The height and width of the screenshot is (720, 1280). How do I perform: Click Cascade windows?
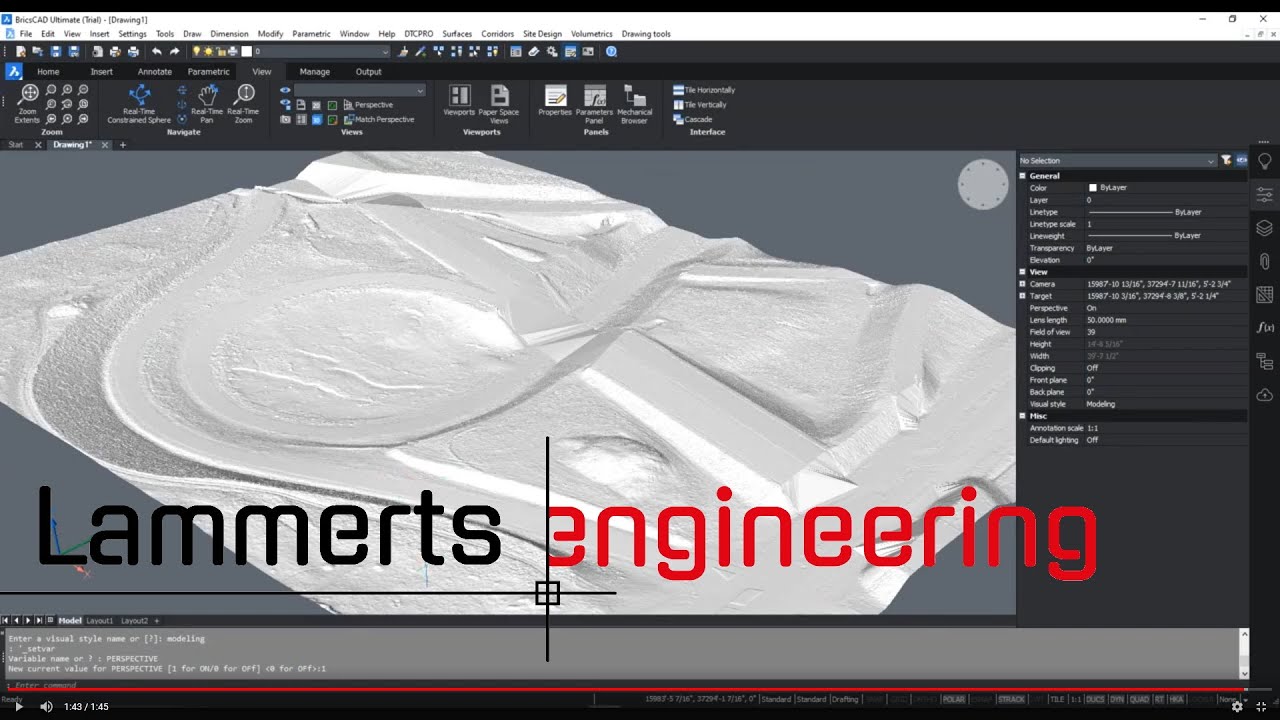693,120
